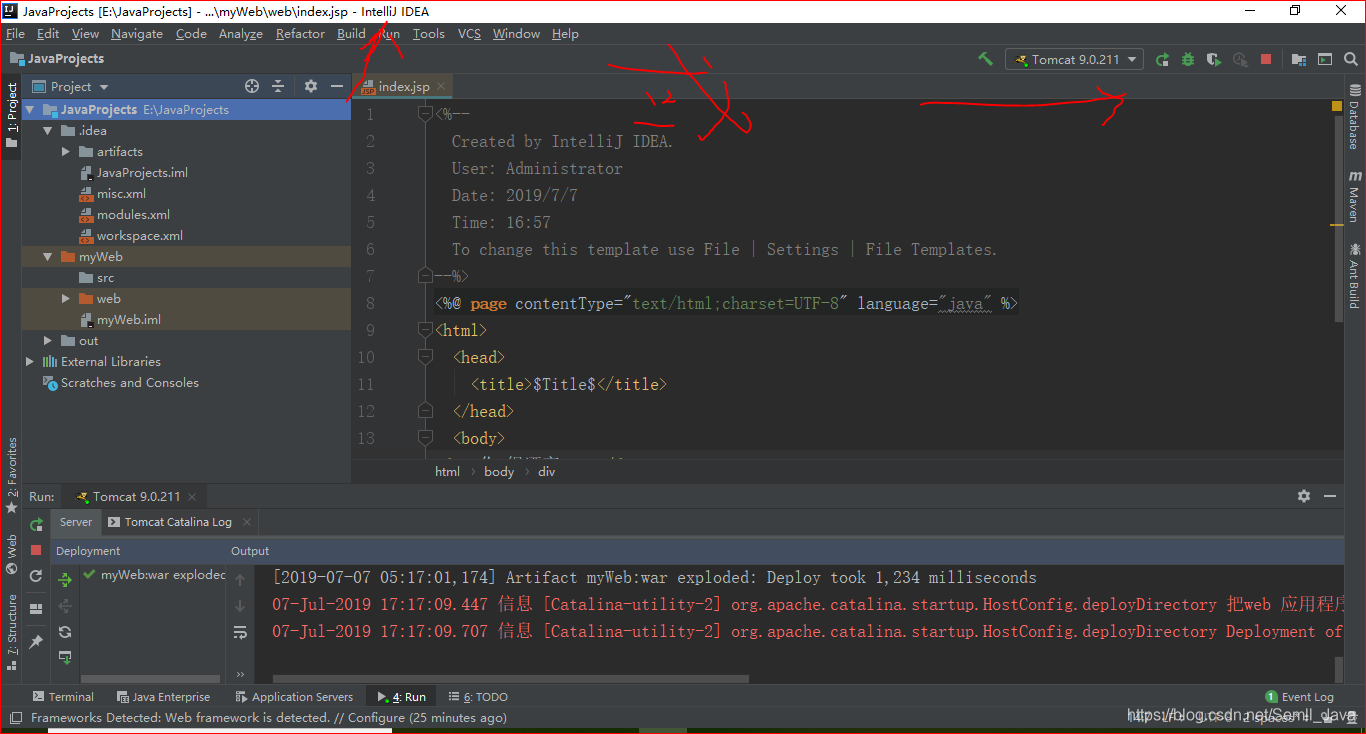This screenshot has height=734, width=1366.
Task: Click the body breadcrumb below the editor
Action: [x=499, y=472]
